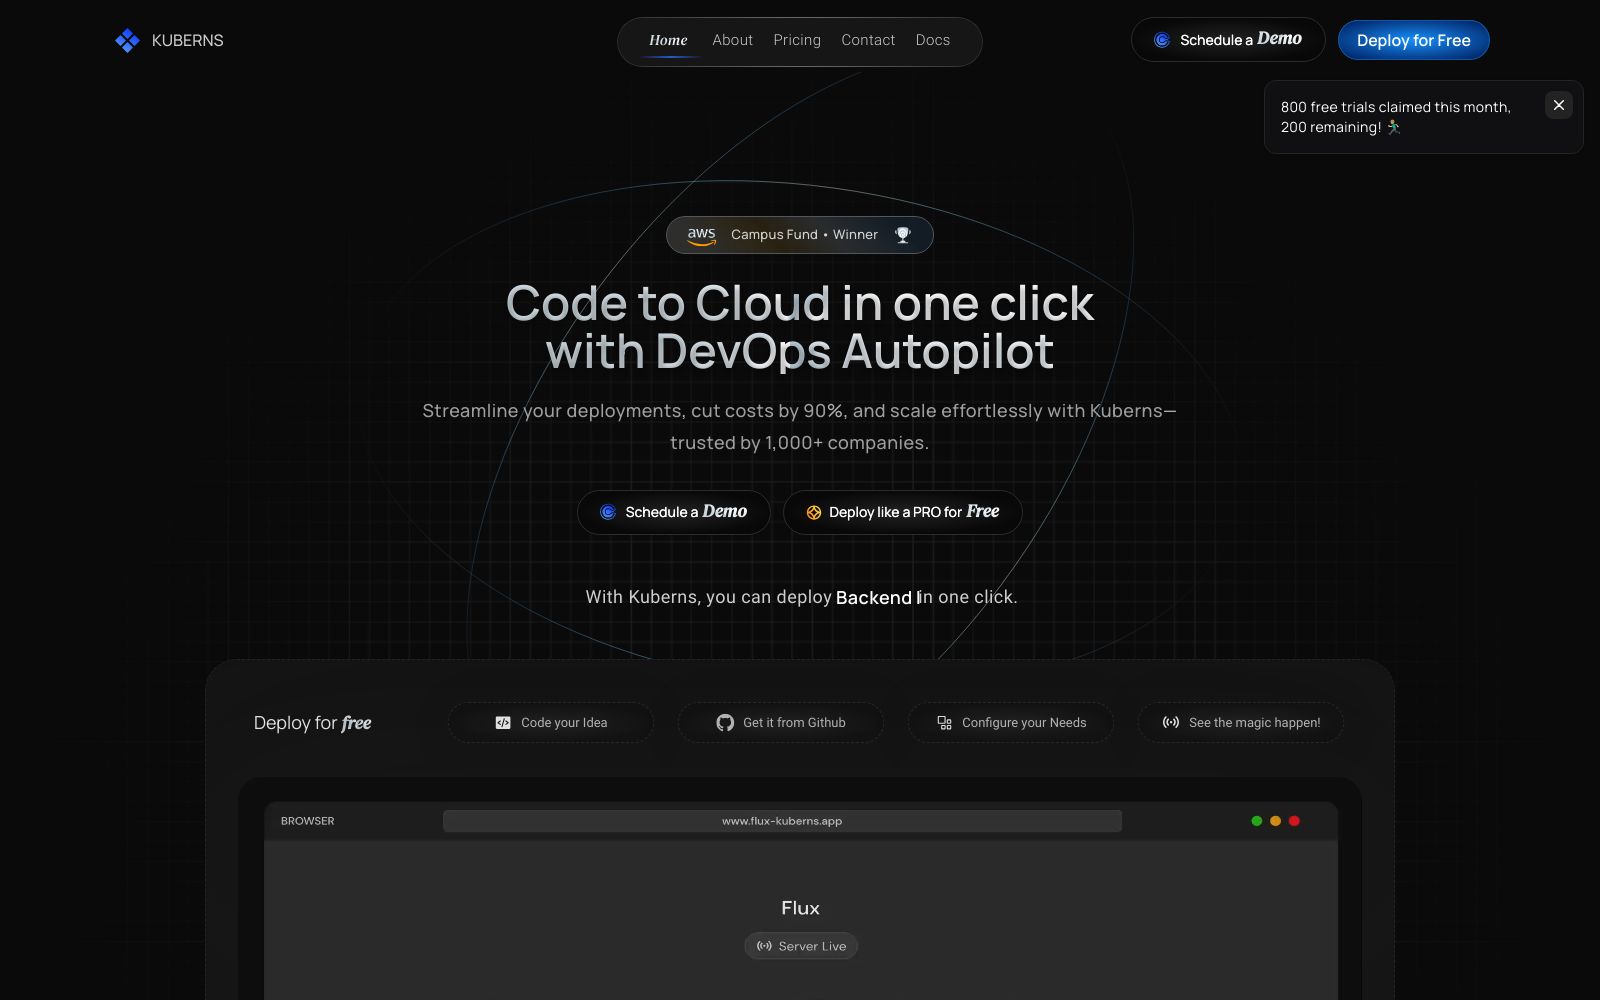Viewport: 1600px width, 1000px height.
Task: Click the Kuberns diamond logo icon
Action: (x=127, y=41)
